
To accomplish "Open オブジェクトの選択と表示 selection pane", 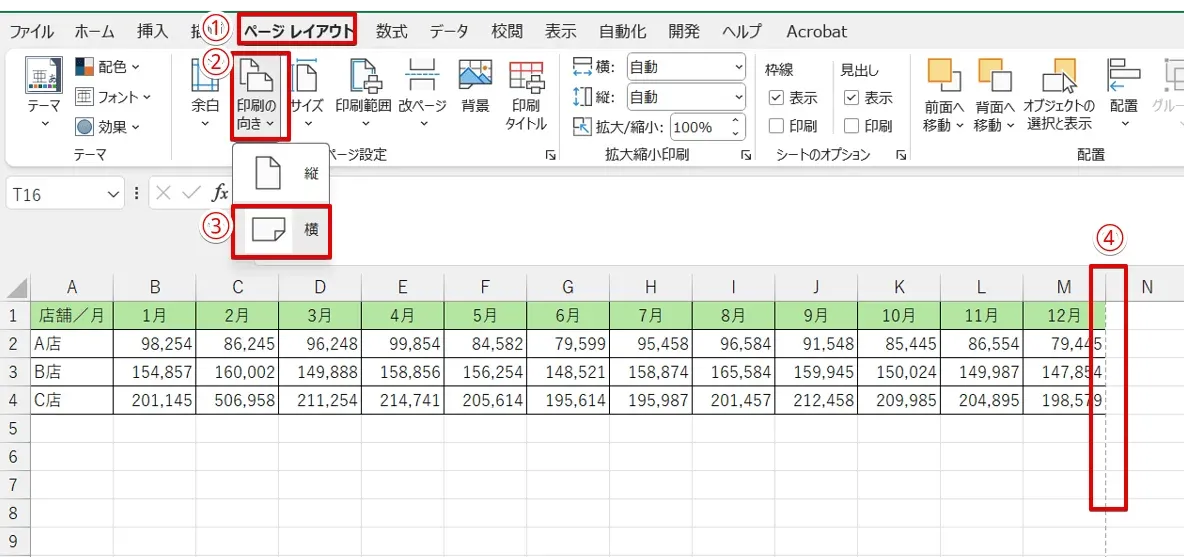I will pyautogui.click(x=1059, y=94).
